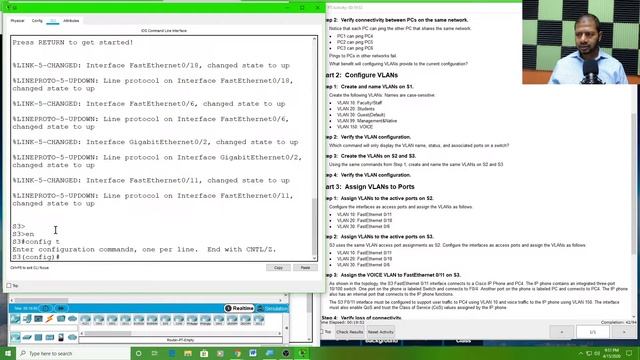Viewport: 640px width, 360px height.
Task: Click the CLI scrollbar down arrow
Action: point(314,258)
